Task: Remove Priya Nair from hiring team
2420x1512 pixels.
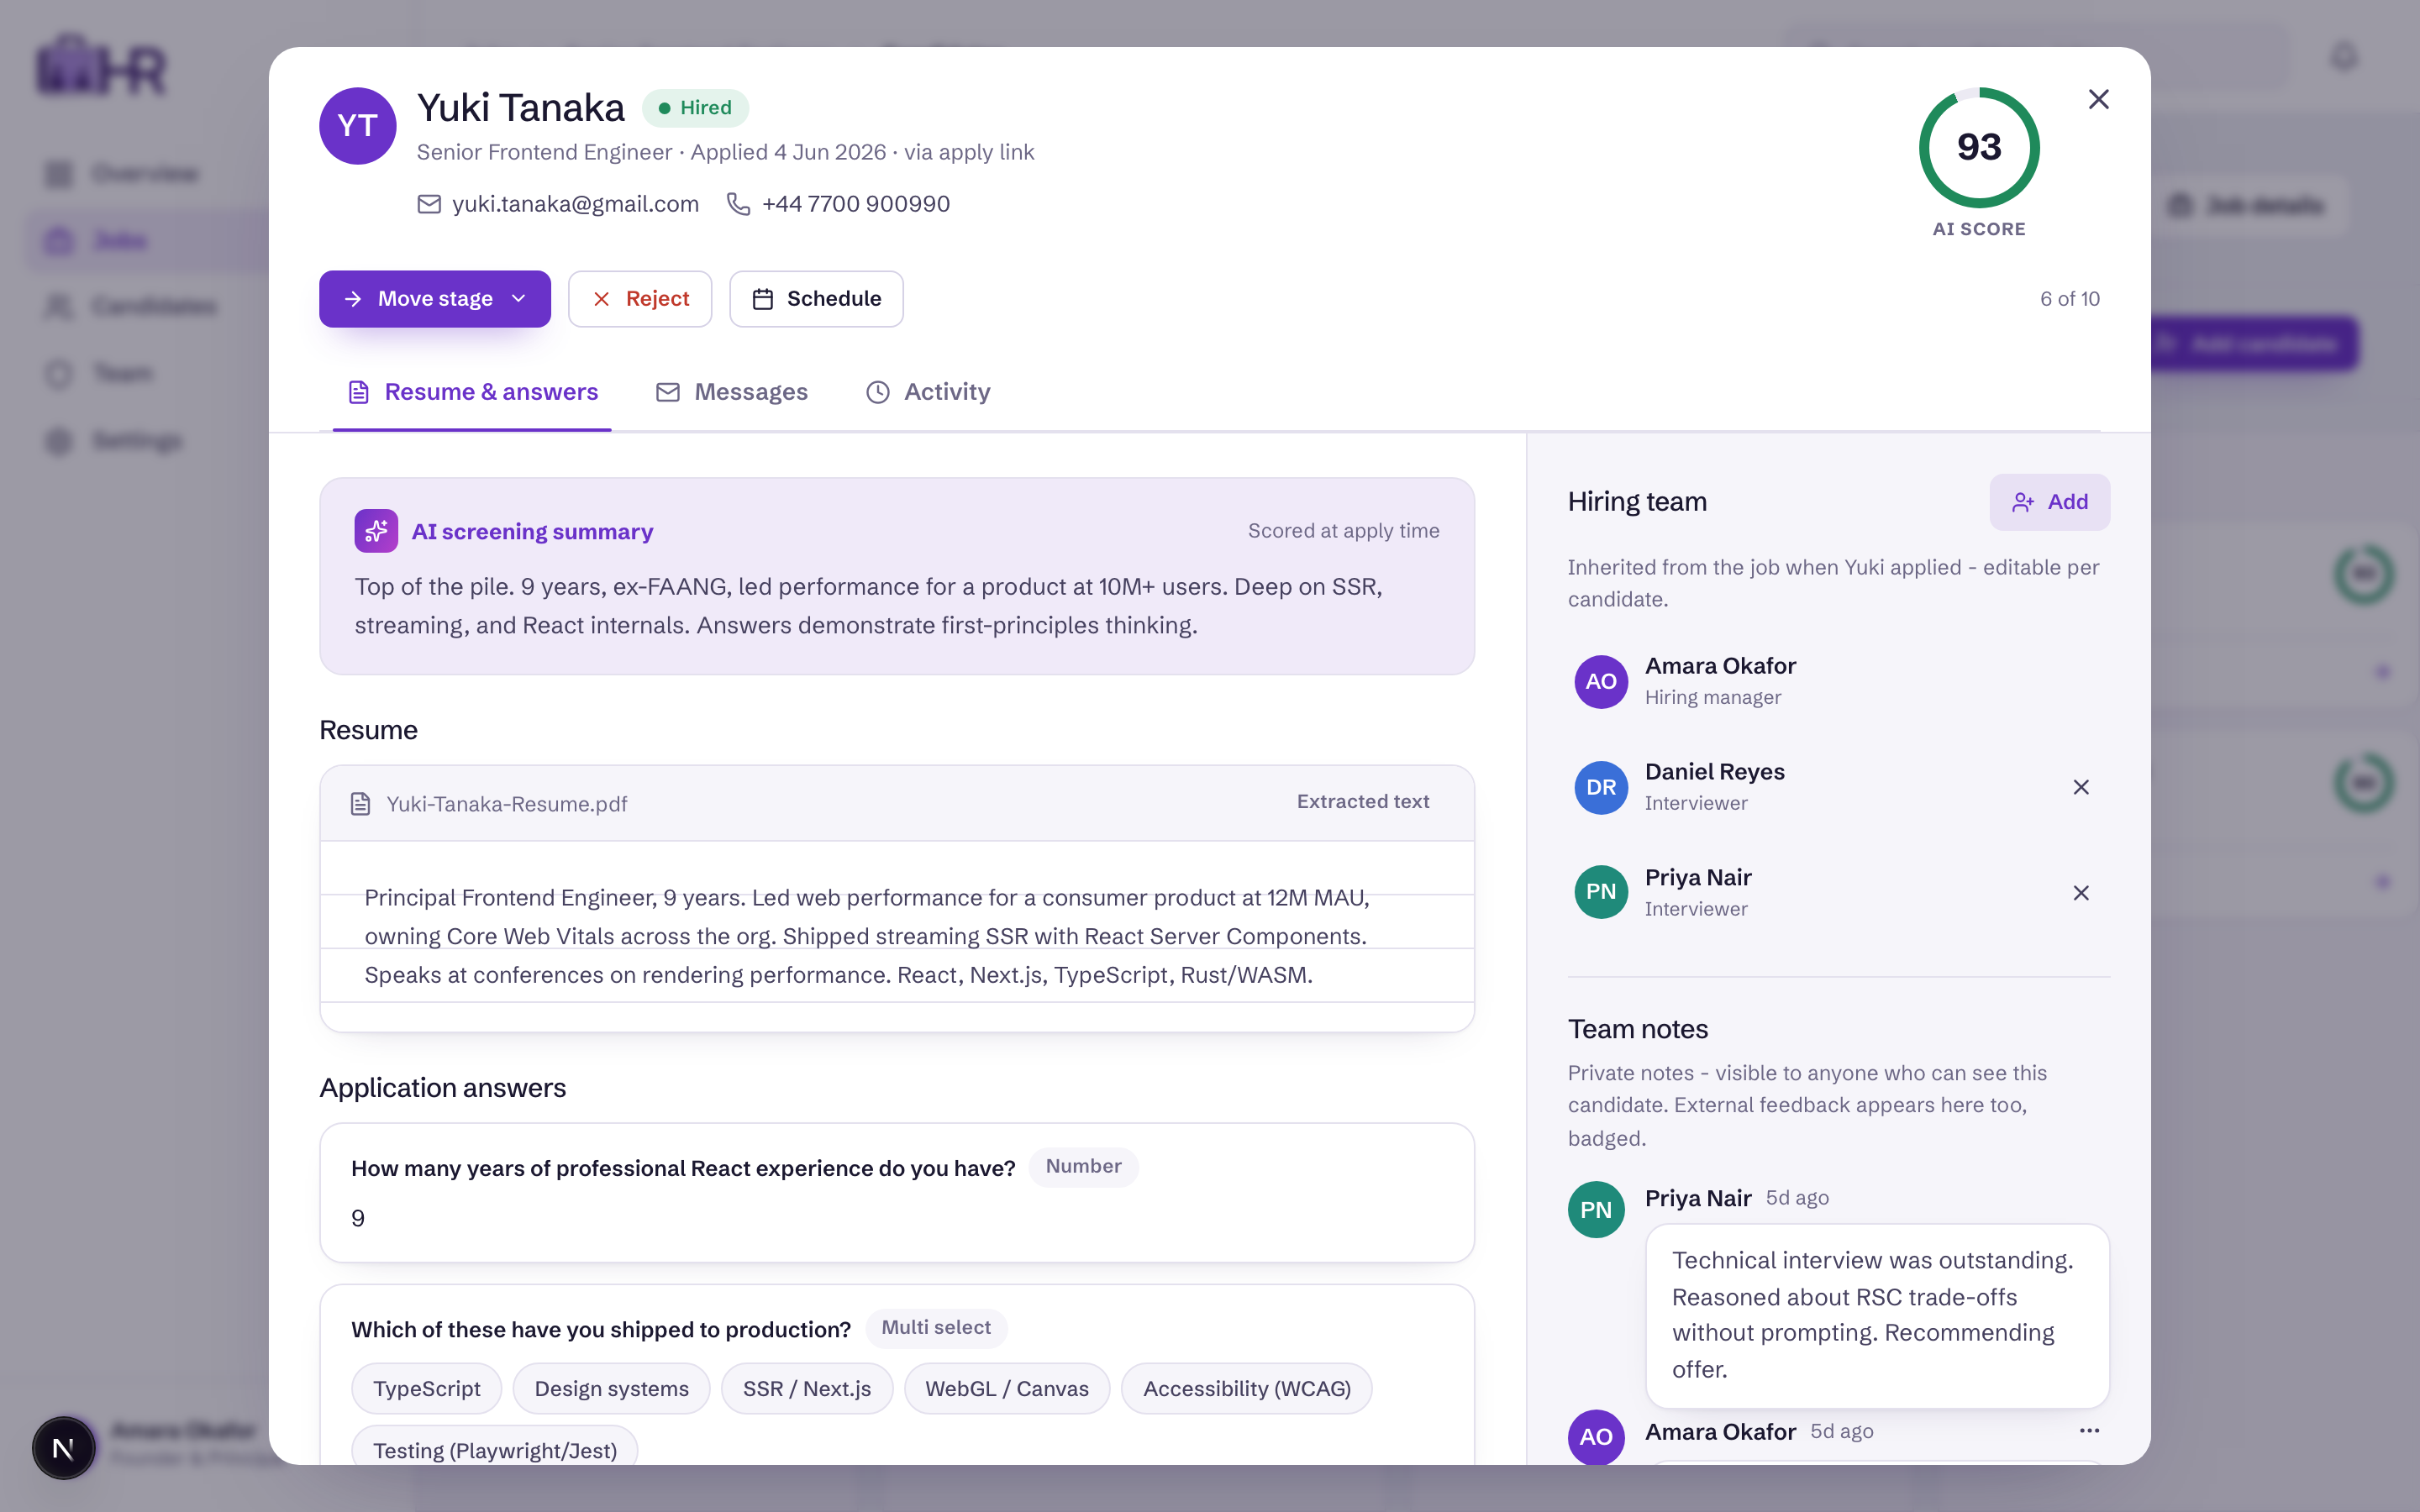Action: point(2081,892)
